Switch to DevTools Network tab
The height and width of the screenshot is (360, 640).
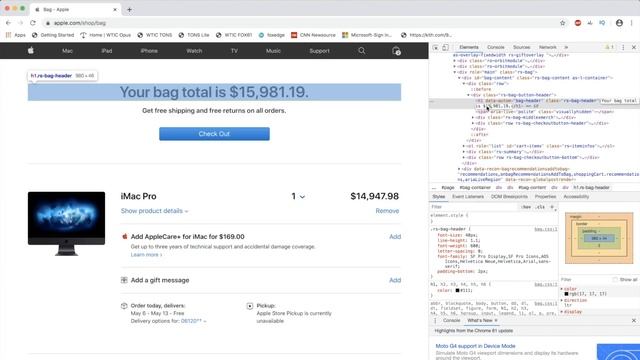pos(548,47)
